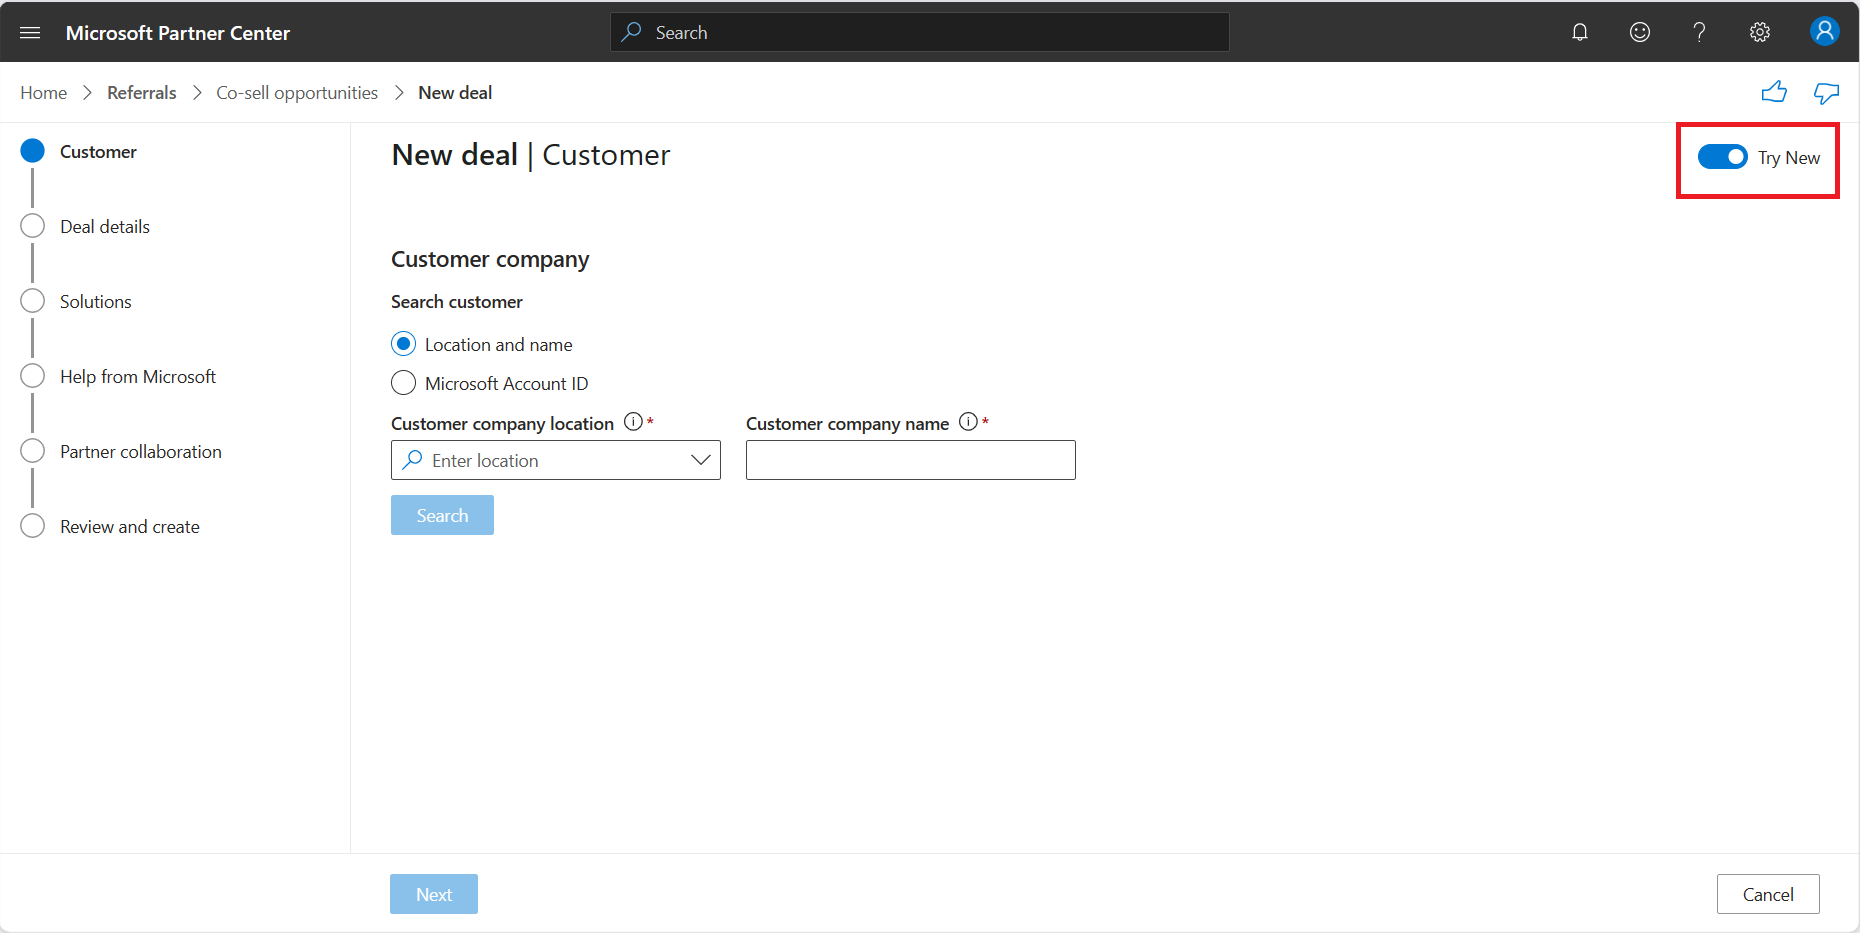Click the company location info icon
Image resolution: width=1860 pixels, height=933 pixels.
click(633, 422)
